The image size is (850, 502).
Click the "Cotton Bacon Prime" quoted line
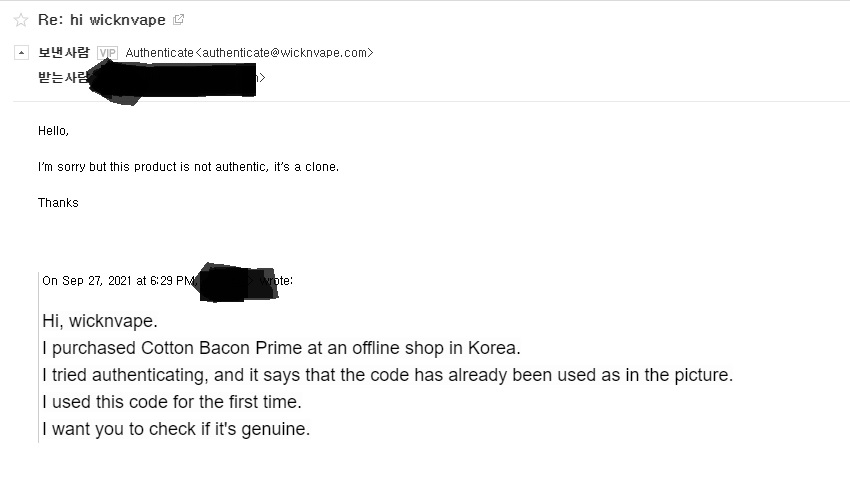[x=281, y=348]
